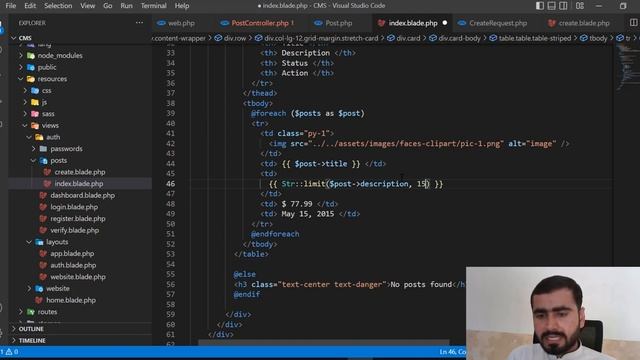Open verify.blade.php file
640x360 pixels.
coord(74,230)
